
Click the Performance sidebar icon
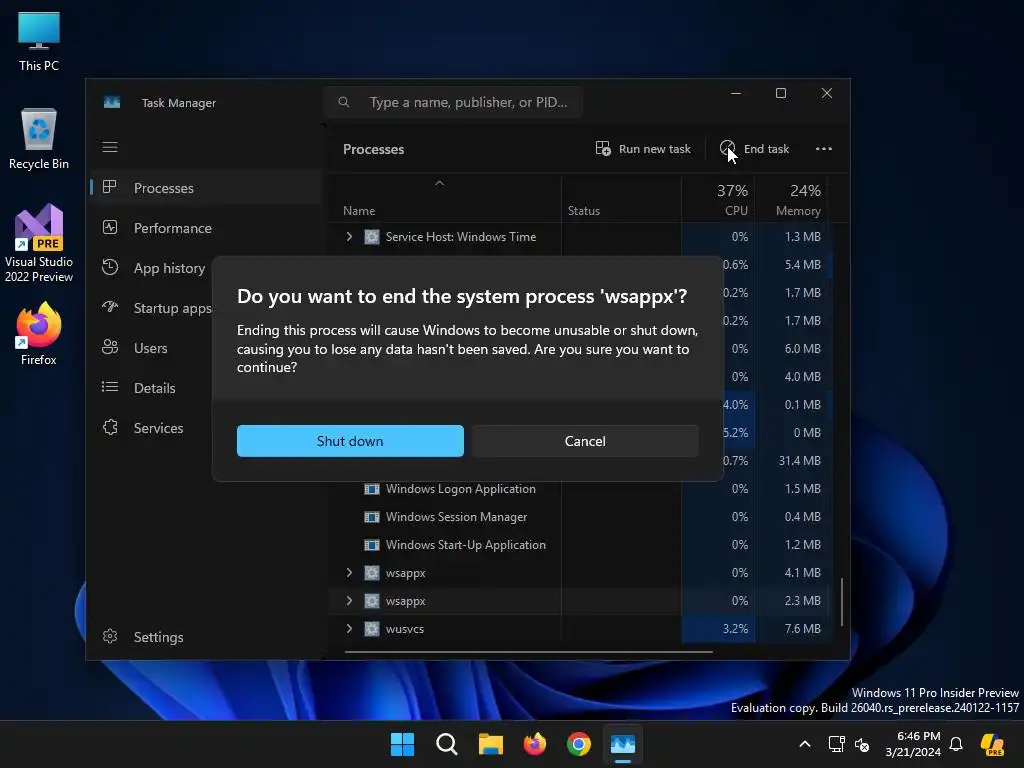[x=110, y=227]
